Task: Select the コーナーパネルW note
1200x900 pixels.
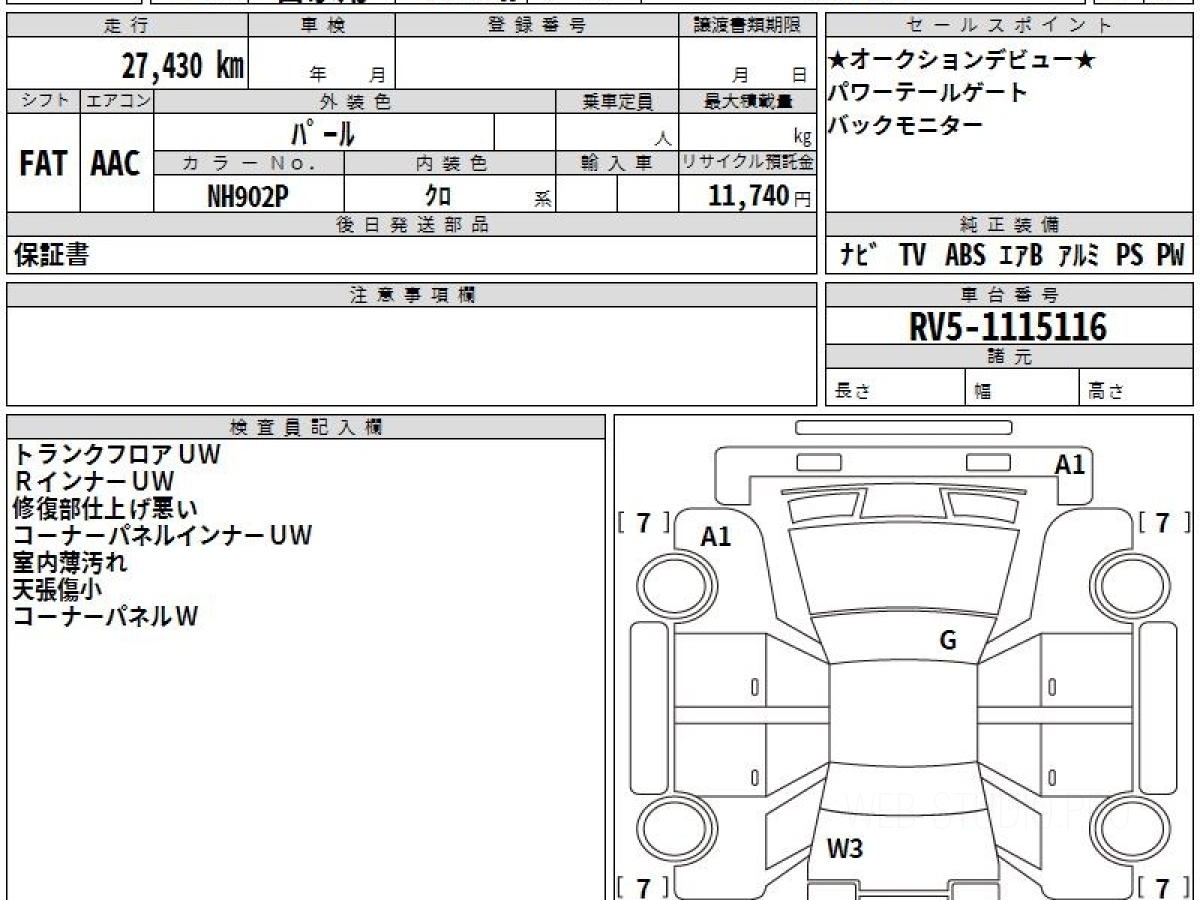Action: [105, 616]
